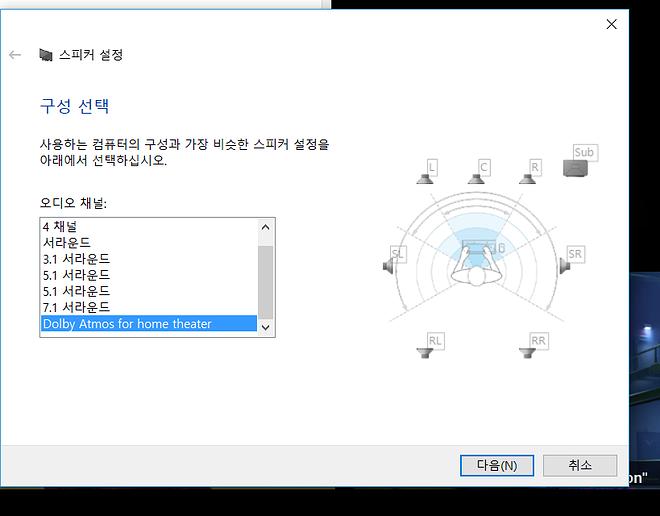Click the audio channel list scrollbar thumb
The image size is (660, 516).
pos(266,282)
